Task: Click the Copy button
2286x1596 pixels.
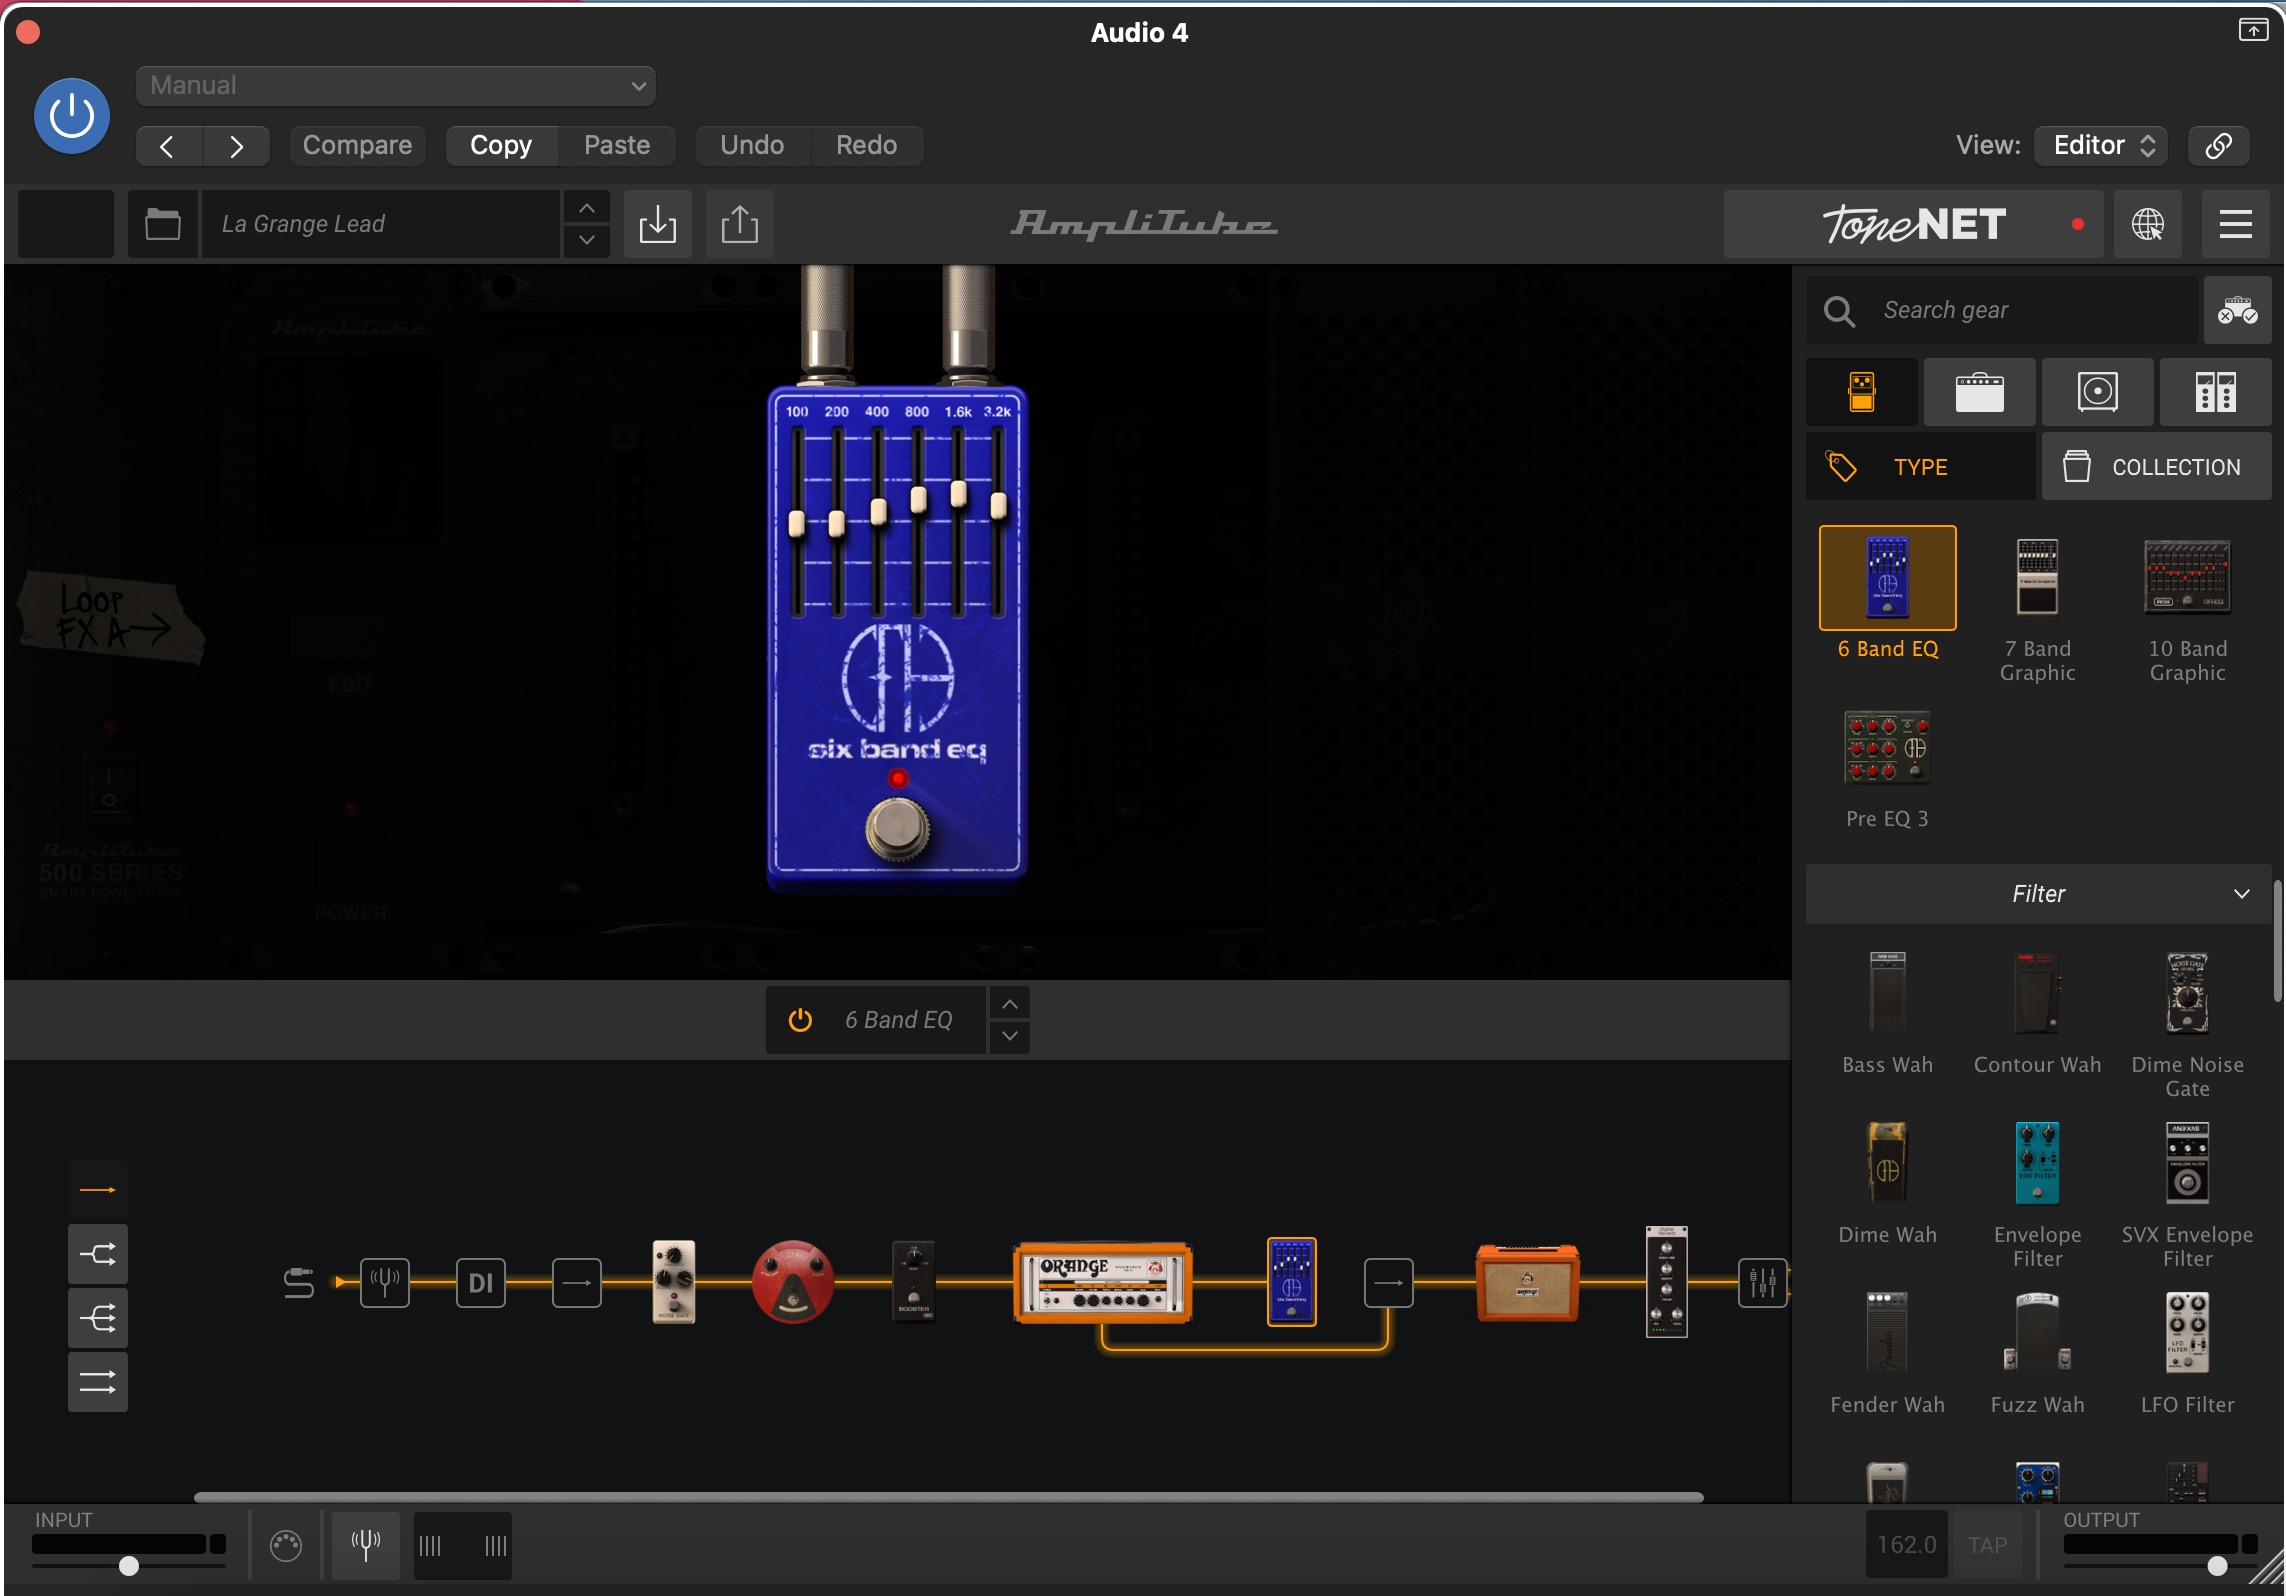Action: pos(501,146)
